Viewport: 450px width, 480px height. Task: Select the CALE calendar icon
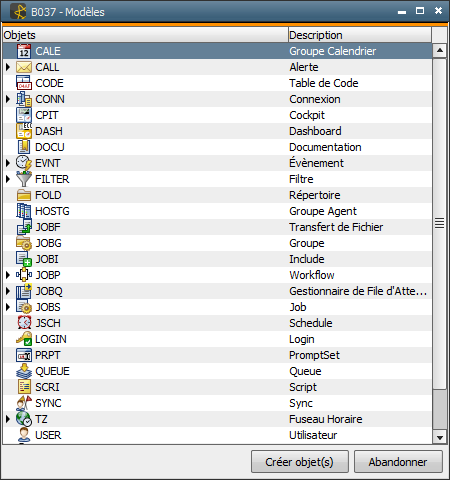pyautogui.click(x=24, y=51)
